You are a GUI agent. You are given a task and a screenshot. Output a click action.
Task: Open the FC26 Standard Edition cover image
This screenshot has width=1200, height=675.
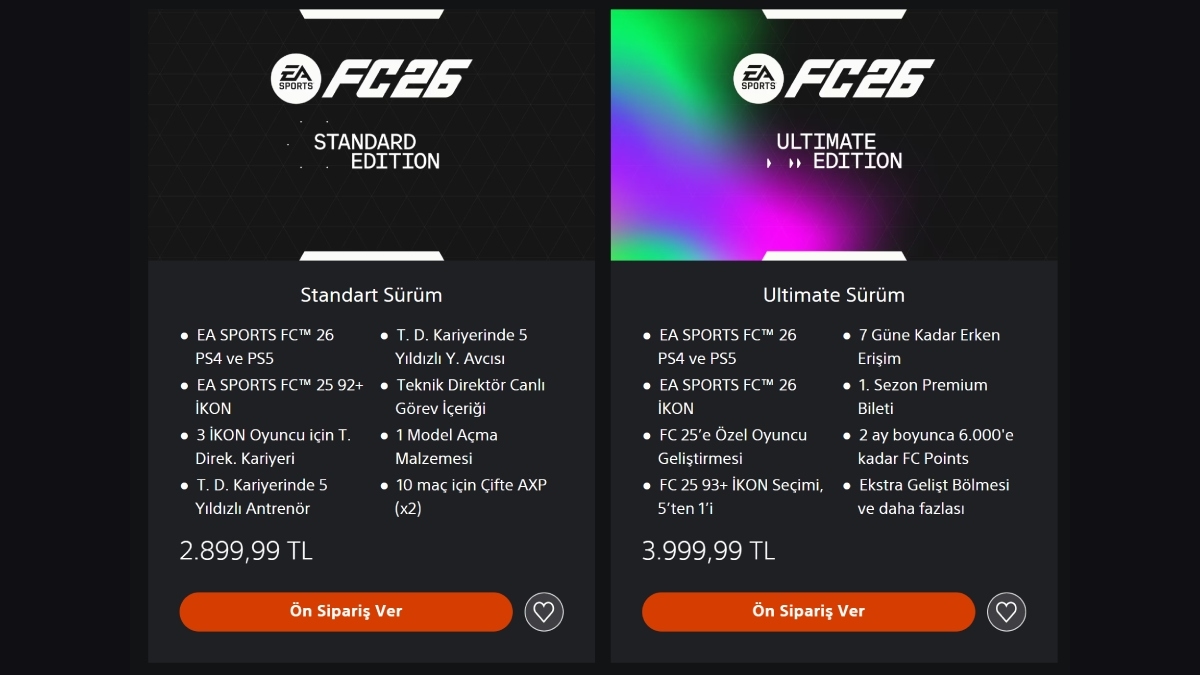click(x=371, y=135)
